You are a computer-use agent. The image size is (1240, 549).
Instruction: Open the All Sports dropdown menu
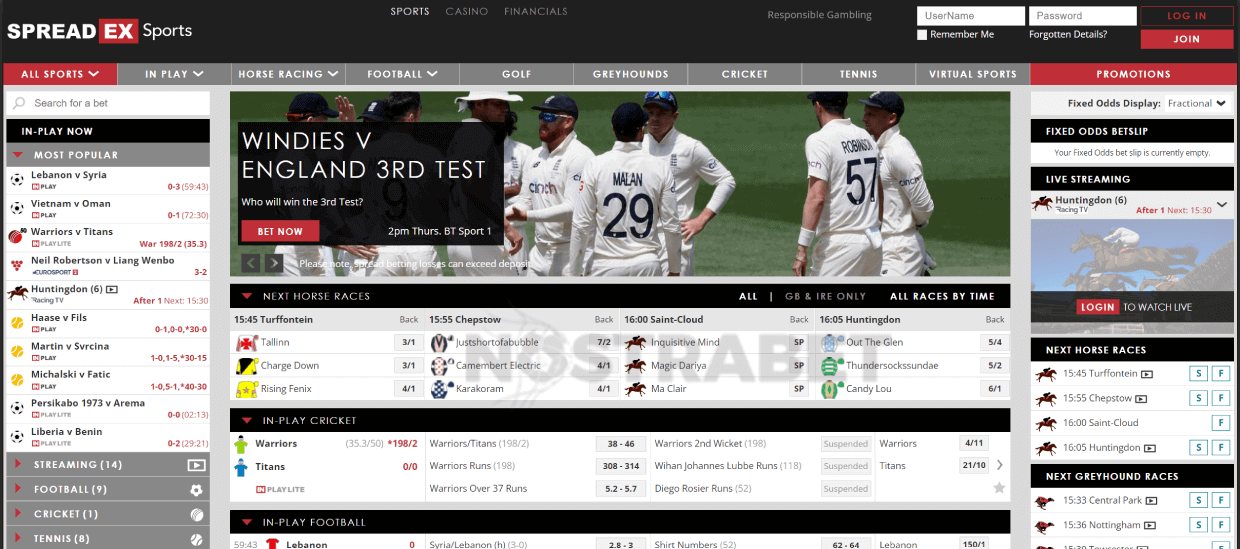tap(60, 74)
